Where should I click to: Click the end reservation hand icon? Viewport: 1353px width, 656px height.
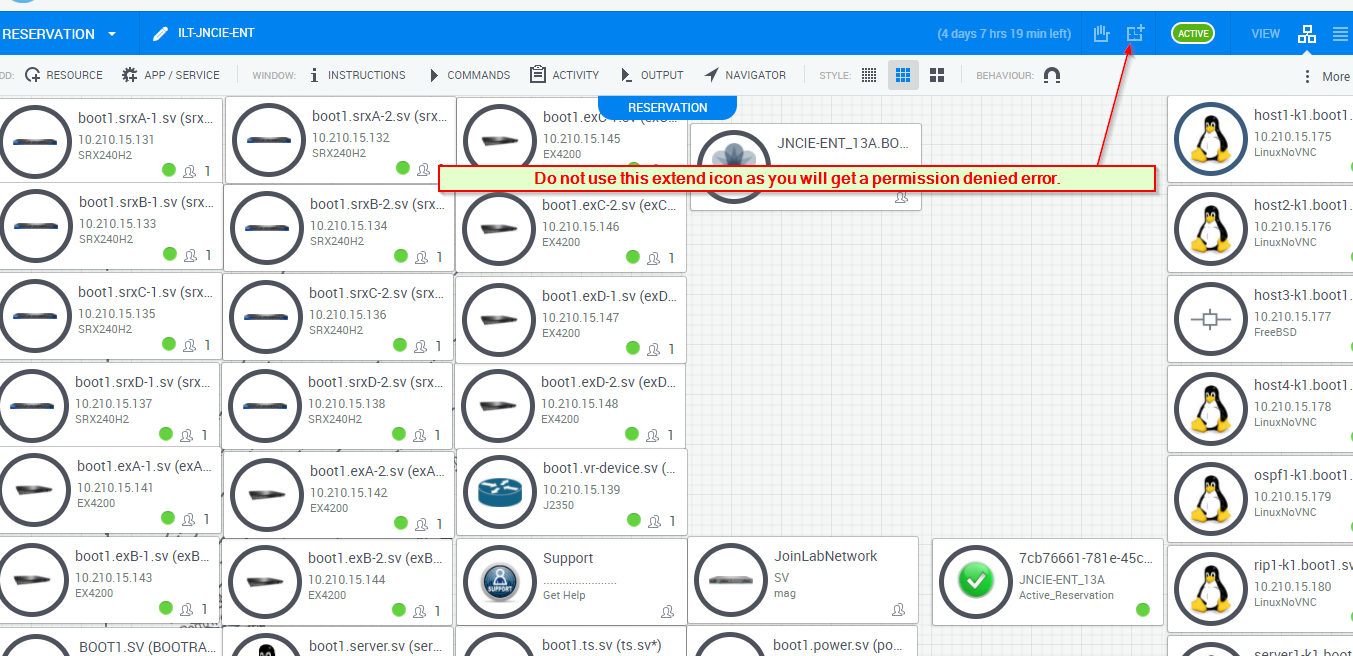click(1101, 34)
